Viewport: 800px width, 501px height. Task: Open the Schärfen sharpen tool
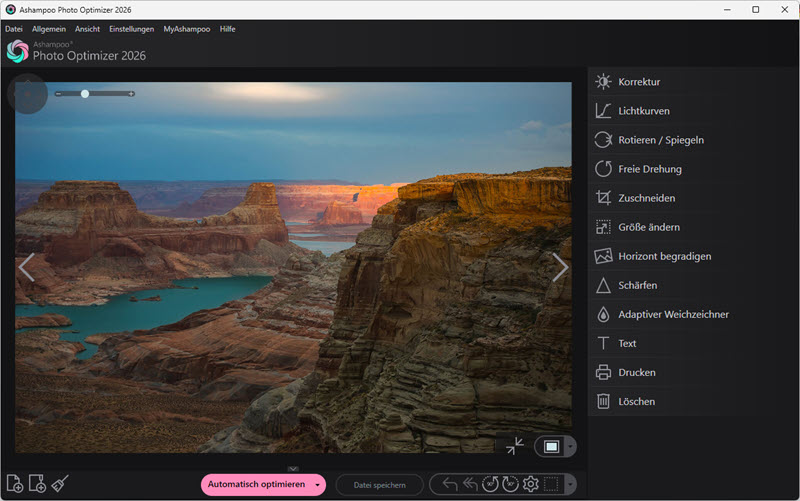click(692, 285)
